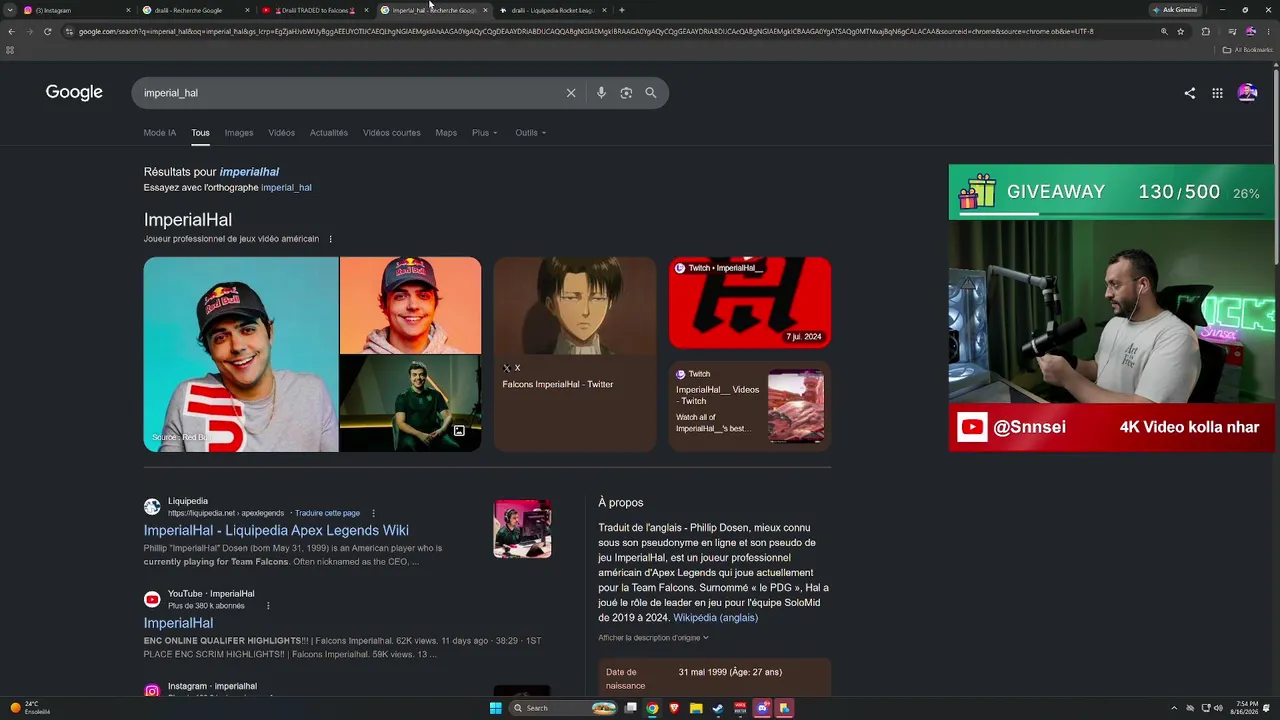Screen dimensions: 1280x720
Task: Go back to the previous page
Action: pos(11,31)
